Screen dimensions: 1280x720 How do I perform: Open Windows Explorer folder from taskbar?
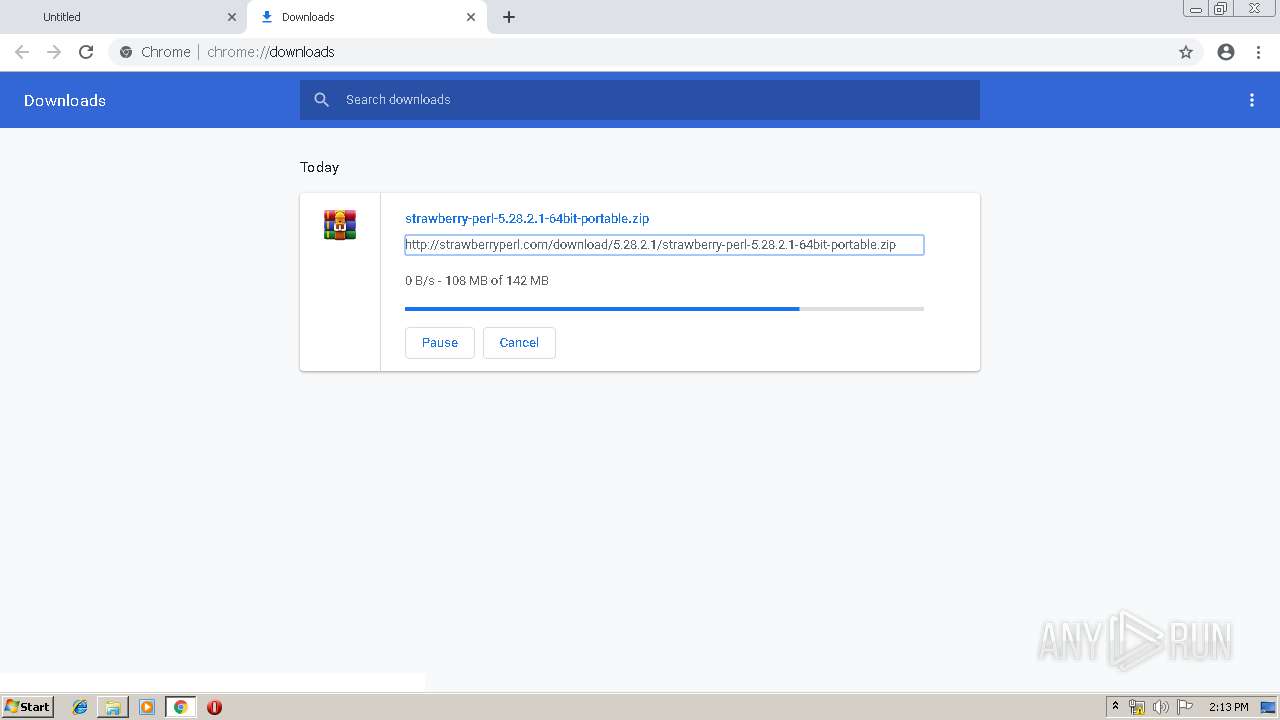coord(113,707)
